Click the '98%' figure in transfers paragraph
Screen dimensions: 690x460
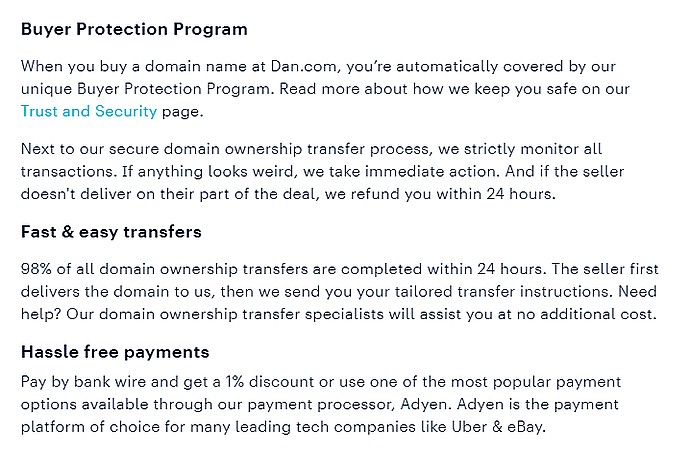pyautogui.click(x=36, y=269)
